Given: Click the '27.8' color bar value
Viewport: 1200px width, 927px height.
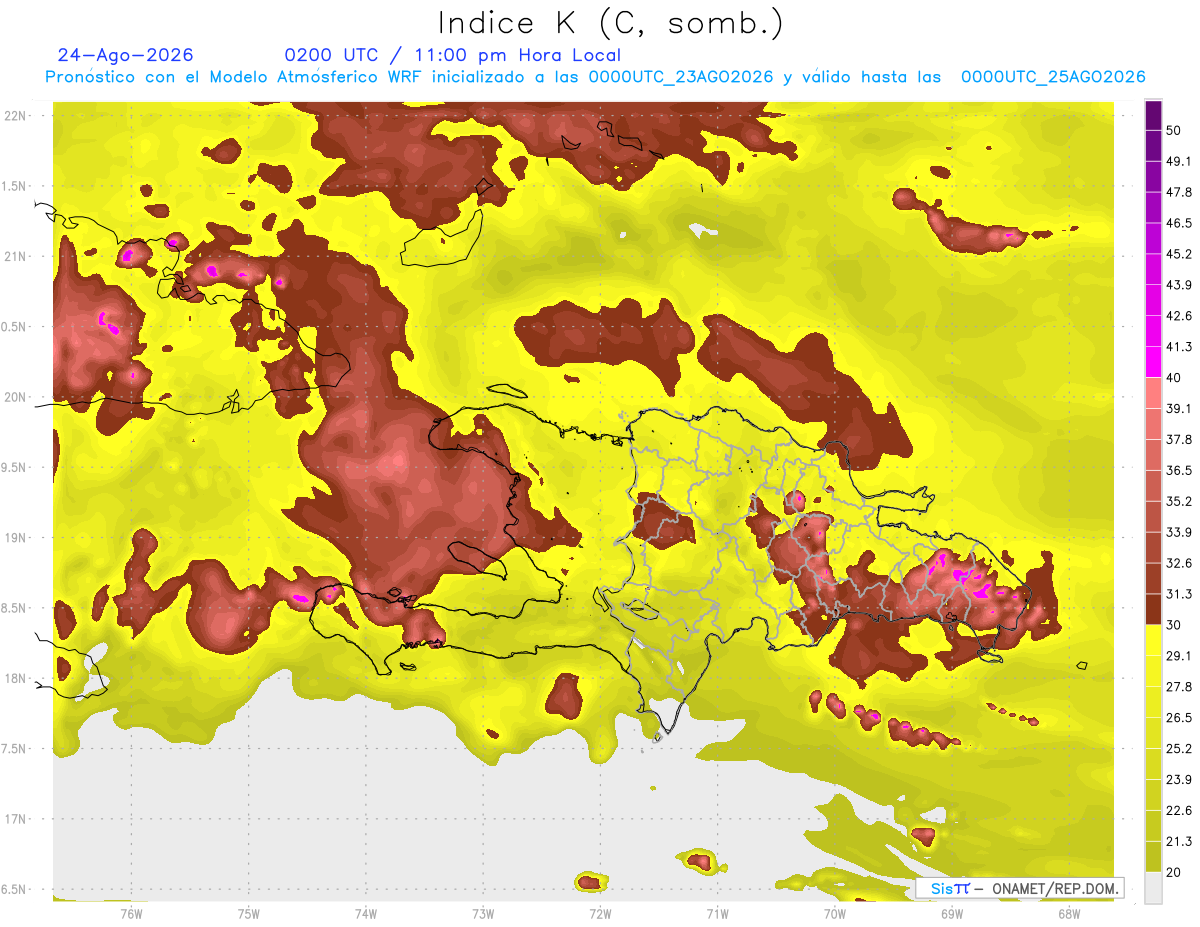Looking at the screenshot, I should pyautogui.click(x=1179, y=686).
